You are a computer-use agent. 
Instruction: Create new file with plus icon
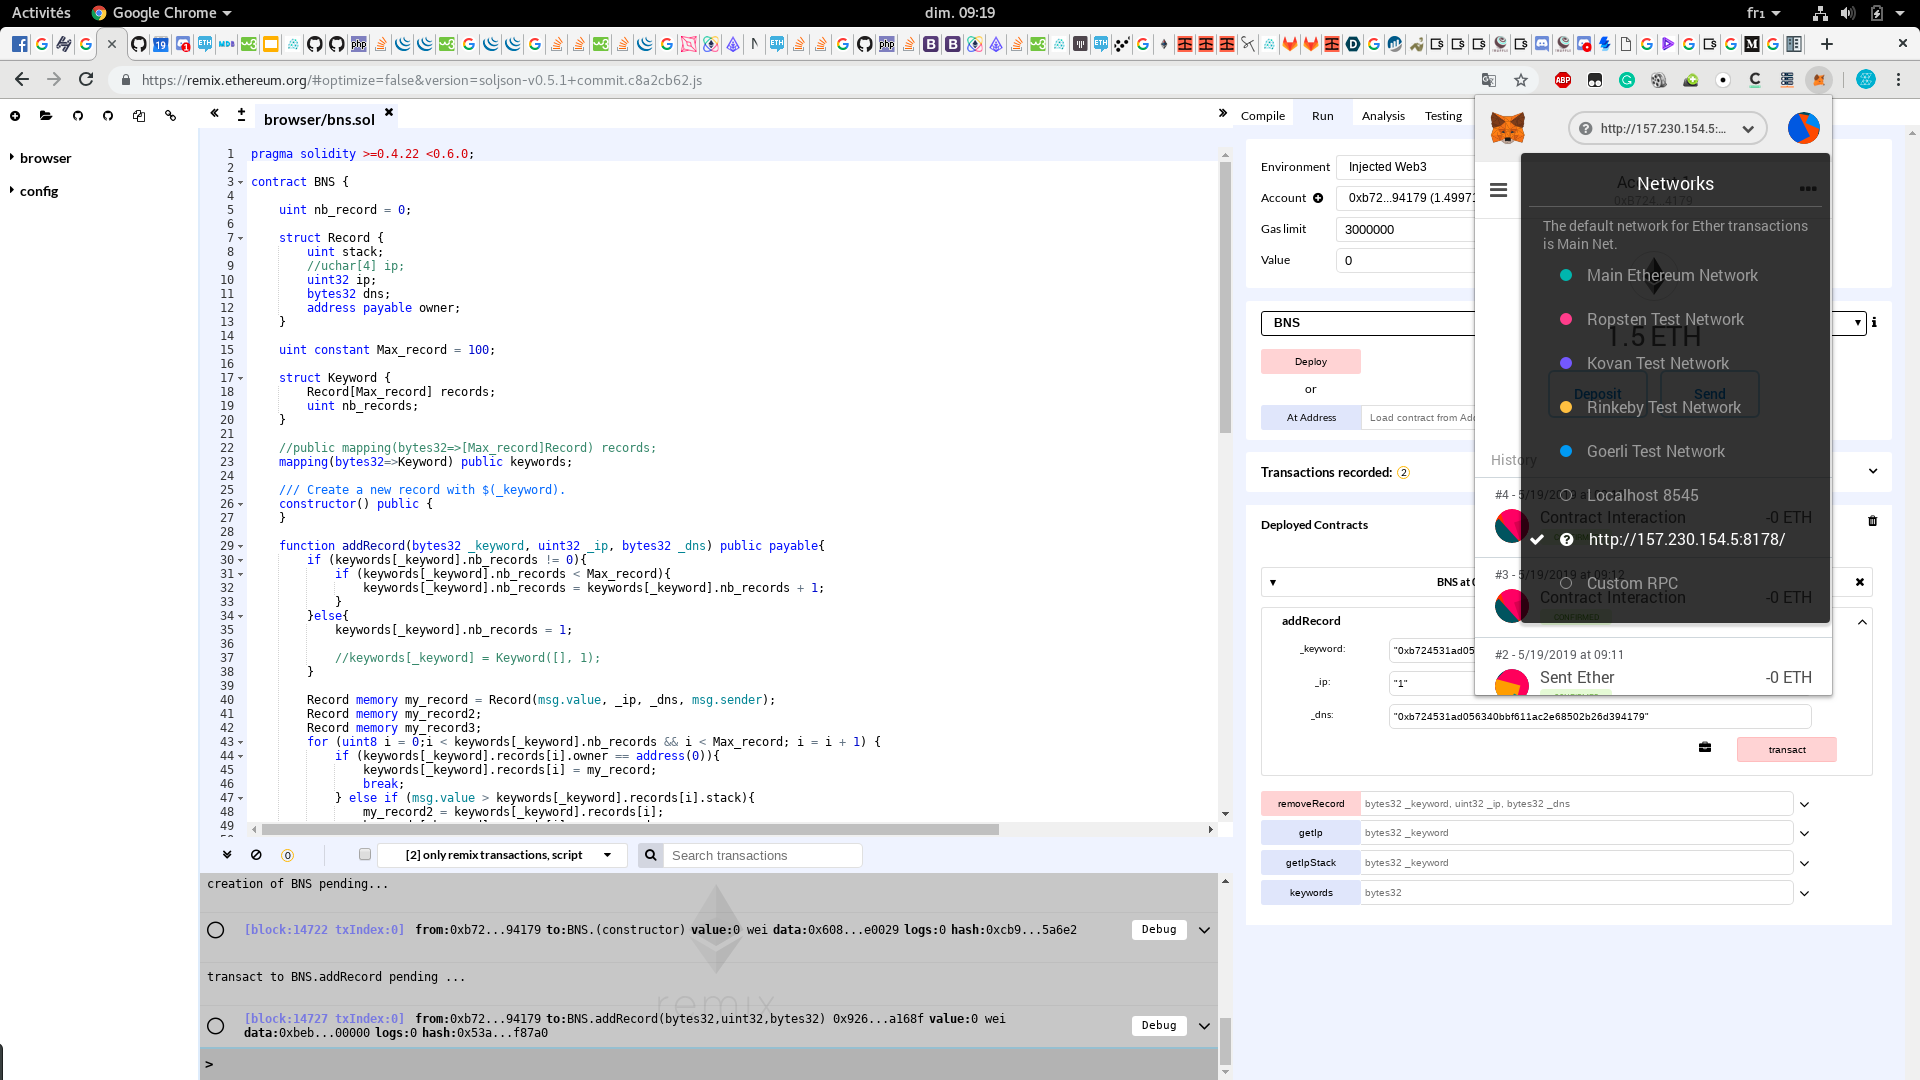pyautogui.click(x=15, y=116)
